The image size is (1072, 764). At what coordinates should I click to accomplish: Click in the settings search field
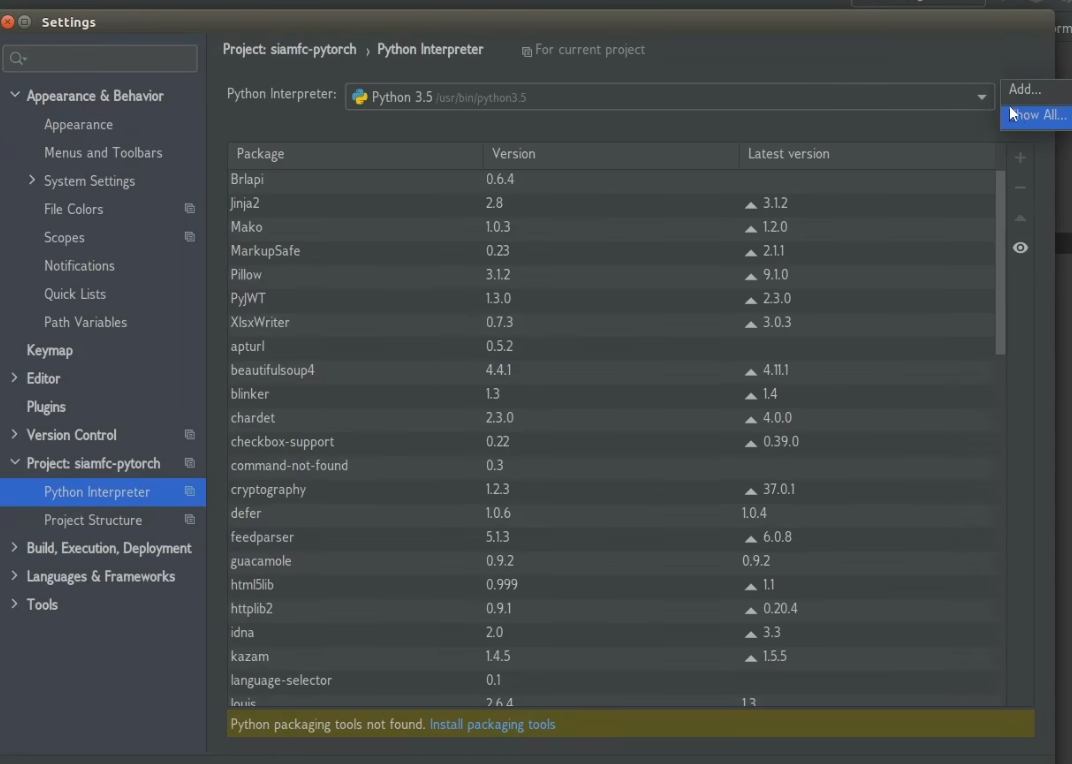click(100, 59)
